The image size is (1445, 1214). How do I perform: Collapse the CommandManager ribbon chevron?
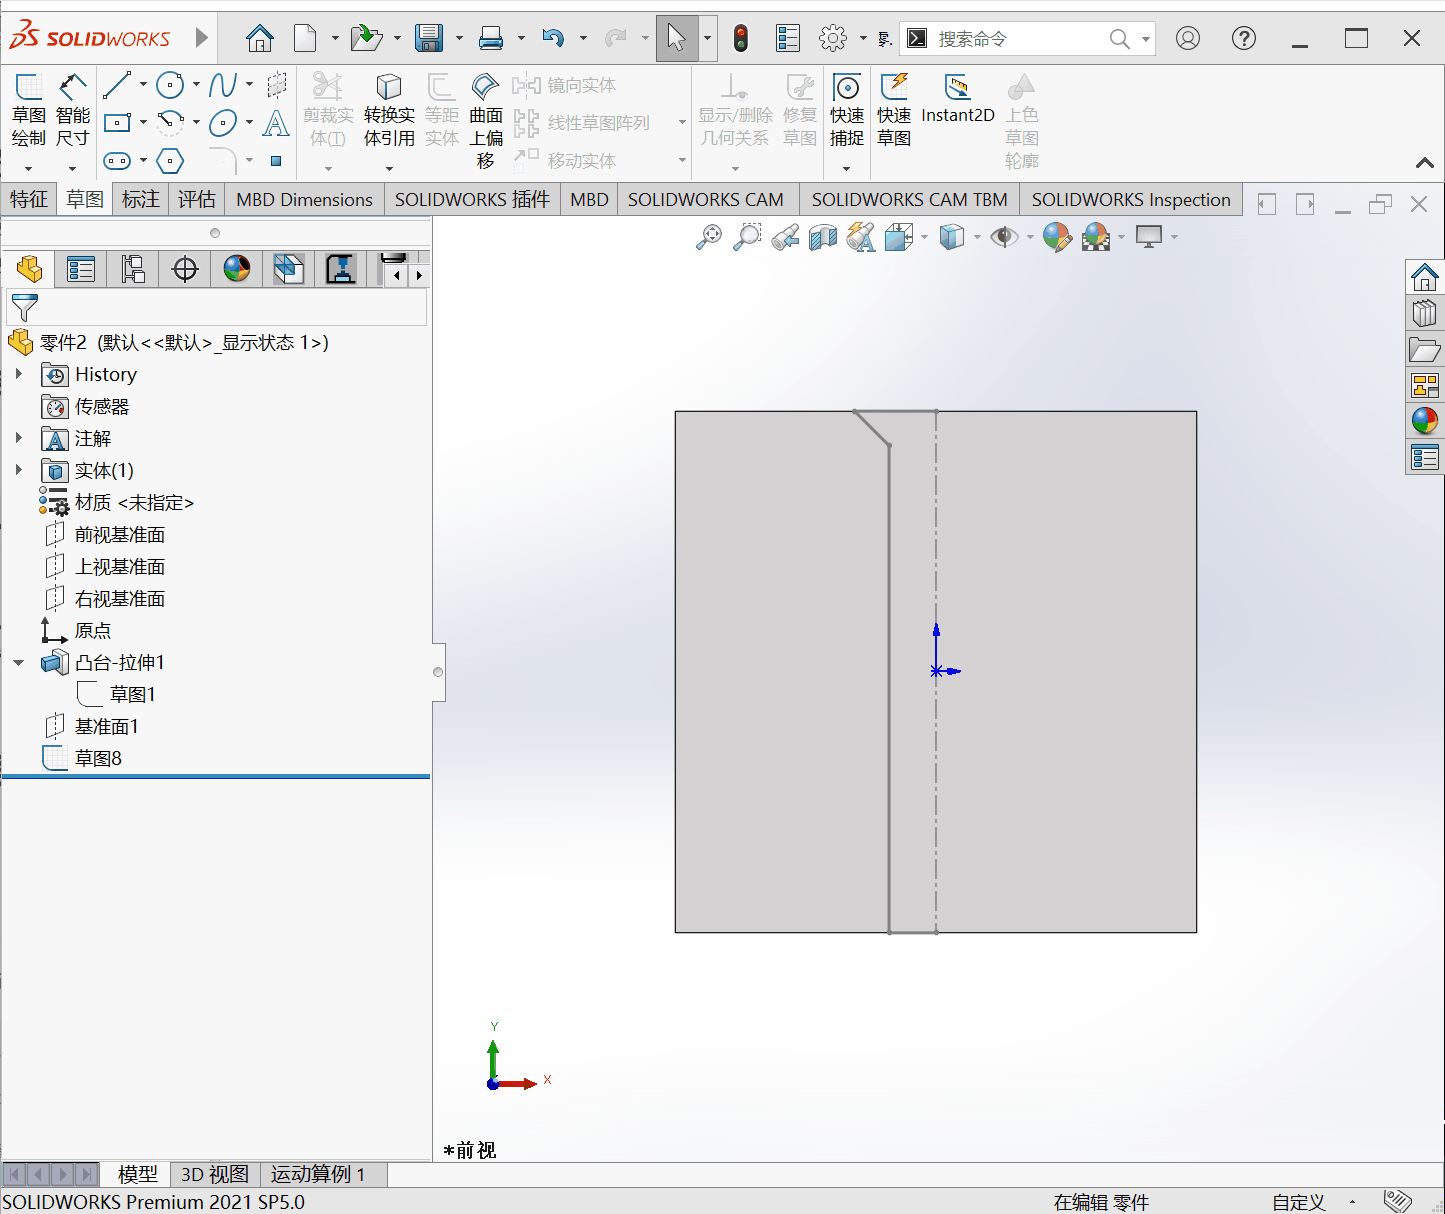pyautogui.click(x=1425, y=163)
